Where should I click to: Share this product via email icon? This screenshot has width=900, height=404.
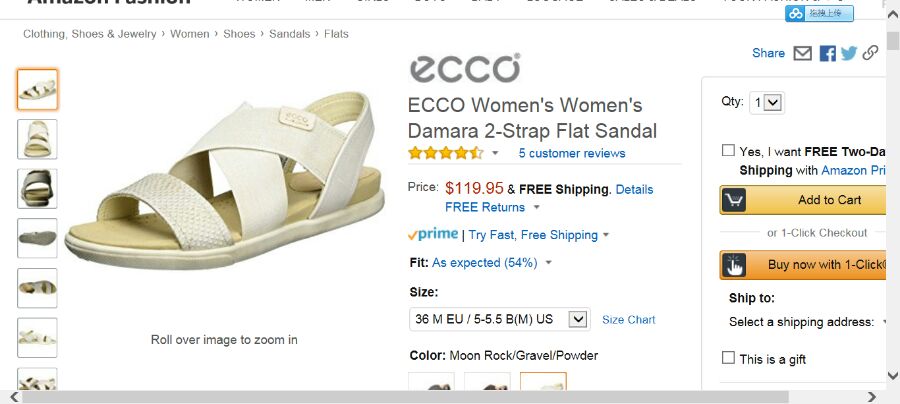tap(802, 53)
